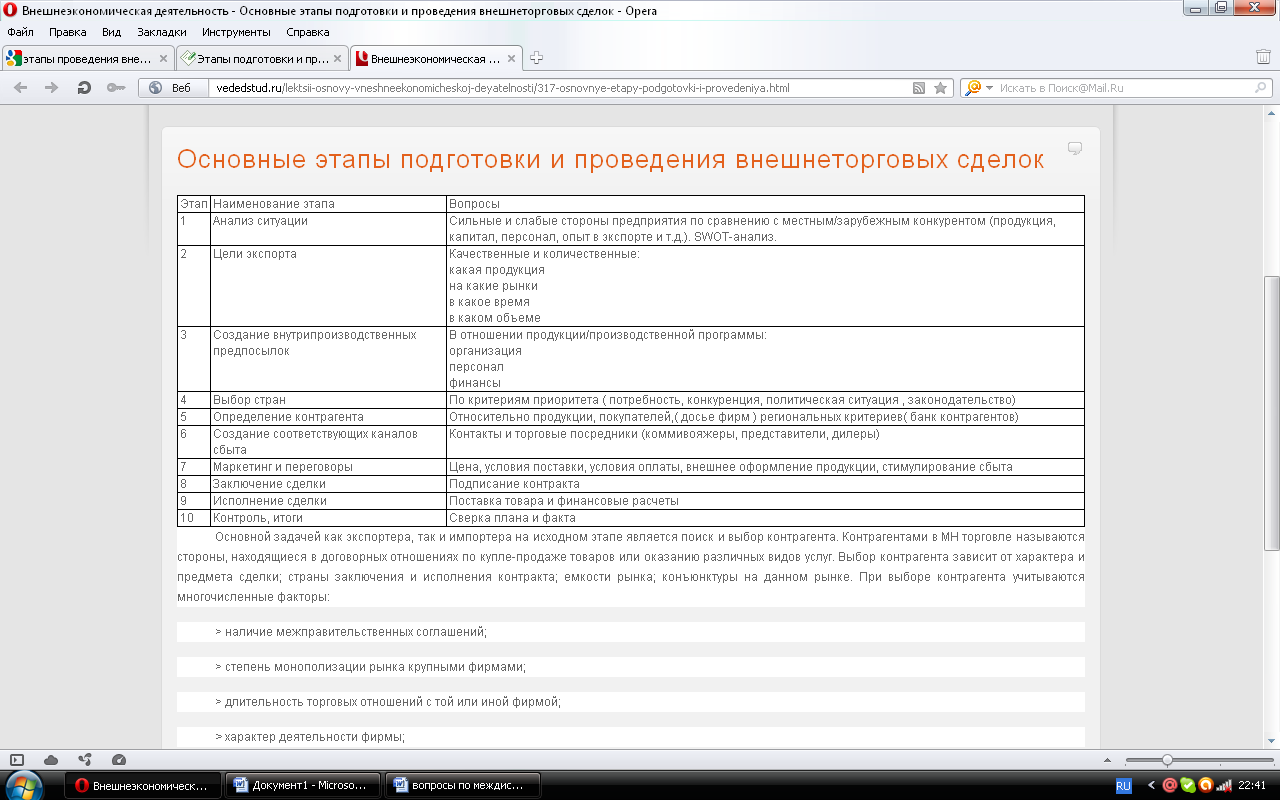The height and width of the screenshot is (800, 1280).
Task: Click the scrollbar down arrow
Action: pyautogui.click(x=1272, y=739)
